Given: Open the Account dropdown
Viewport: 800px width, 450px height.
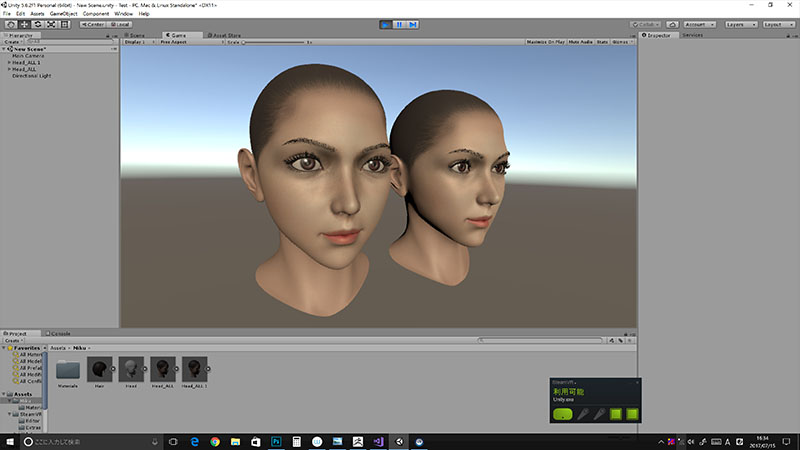Looking at the screenshot, I should 699,24.
